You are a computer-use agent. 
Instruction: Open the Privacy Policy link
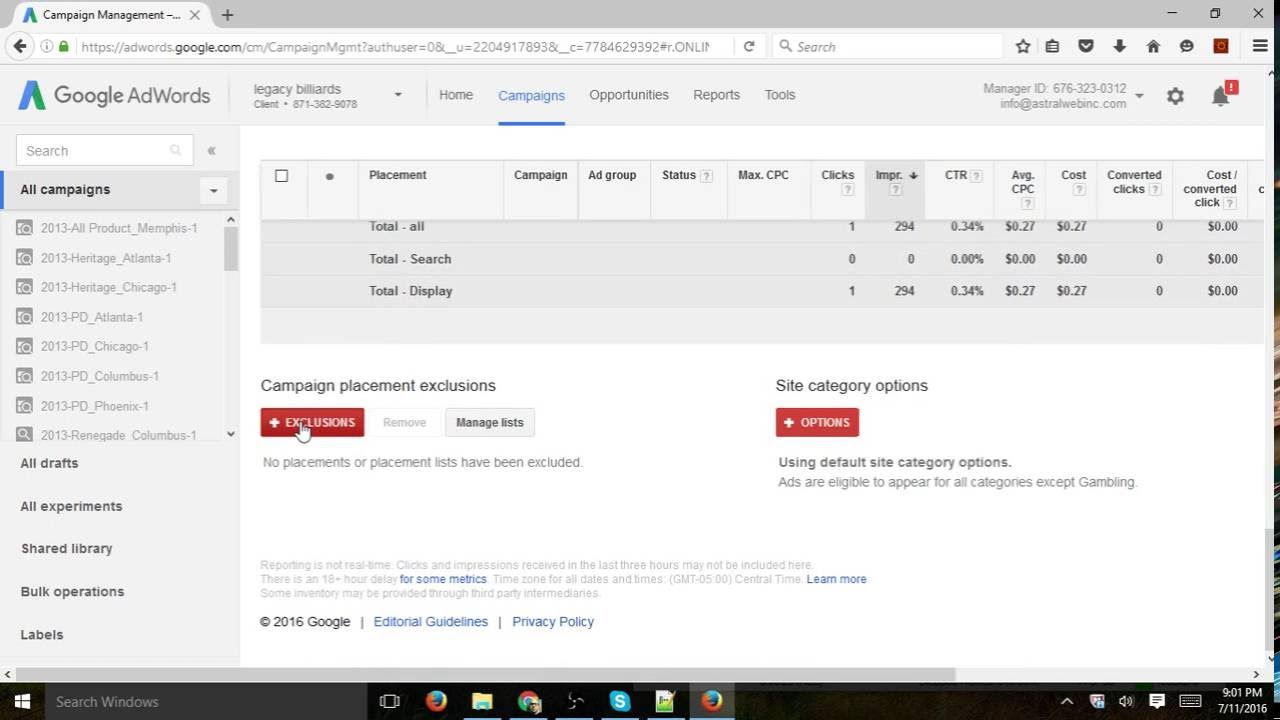pyautogui.click(x=553, y=622)
